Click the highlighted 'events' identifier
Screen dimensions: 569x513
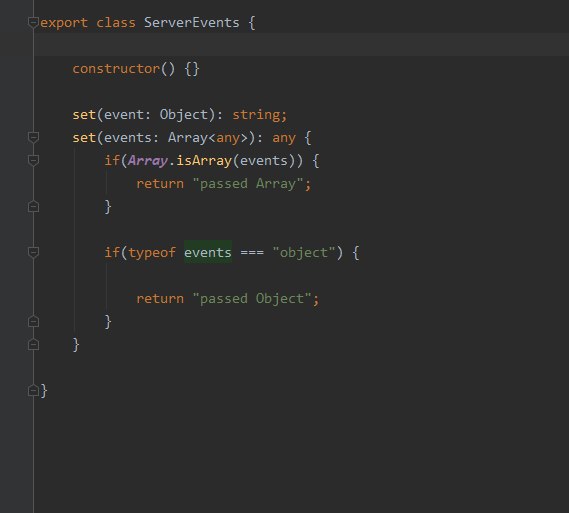click(x=208, y=253)
